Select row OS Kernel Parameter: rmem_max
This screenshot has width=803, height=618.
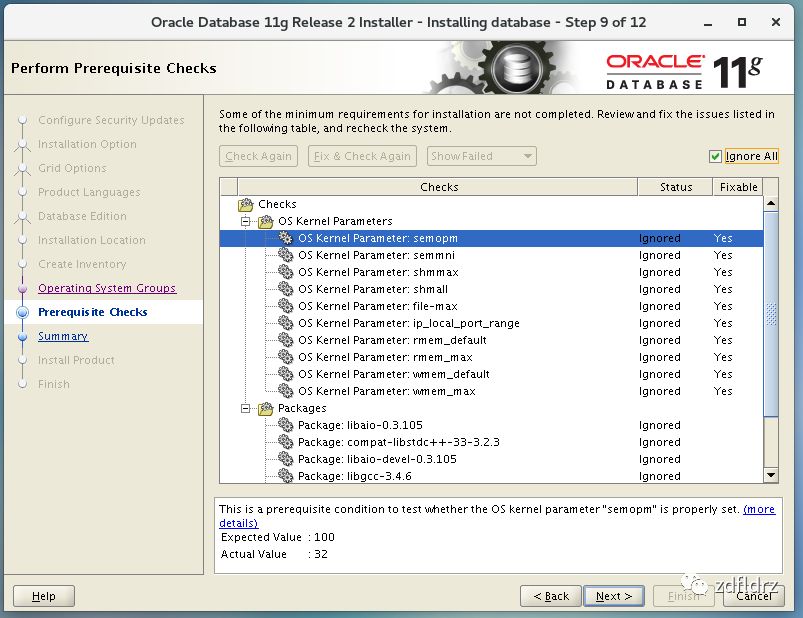click(x=491, y=357)
